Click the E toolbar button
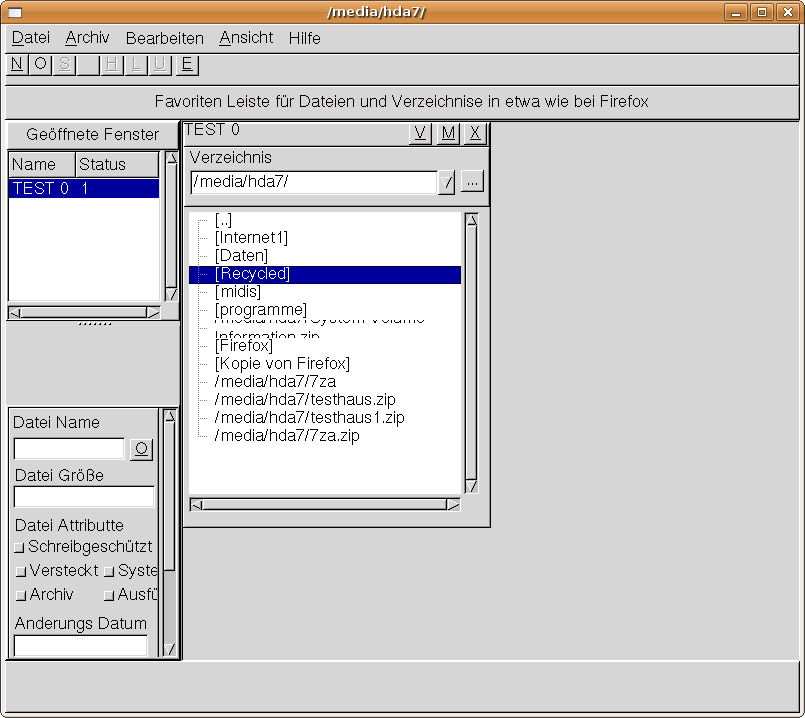Viewport: 805px width, 718px height. 186,65
